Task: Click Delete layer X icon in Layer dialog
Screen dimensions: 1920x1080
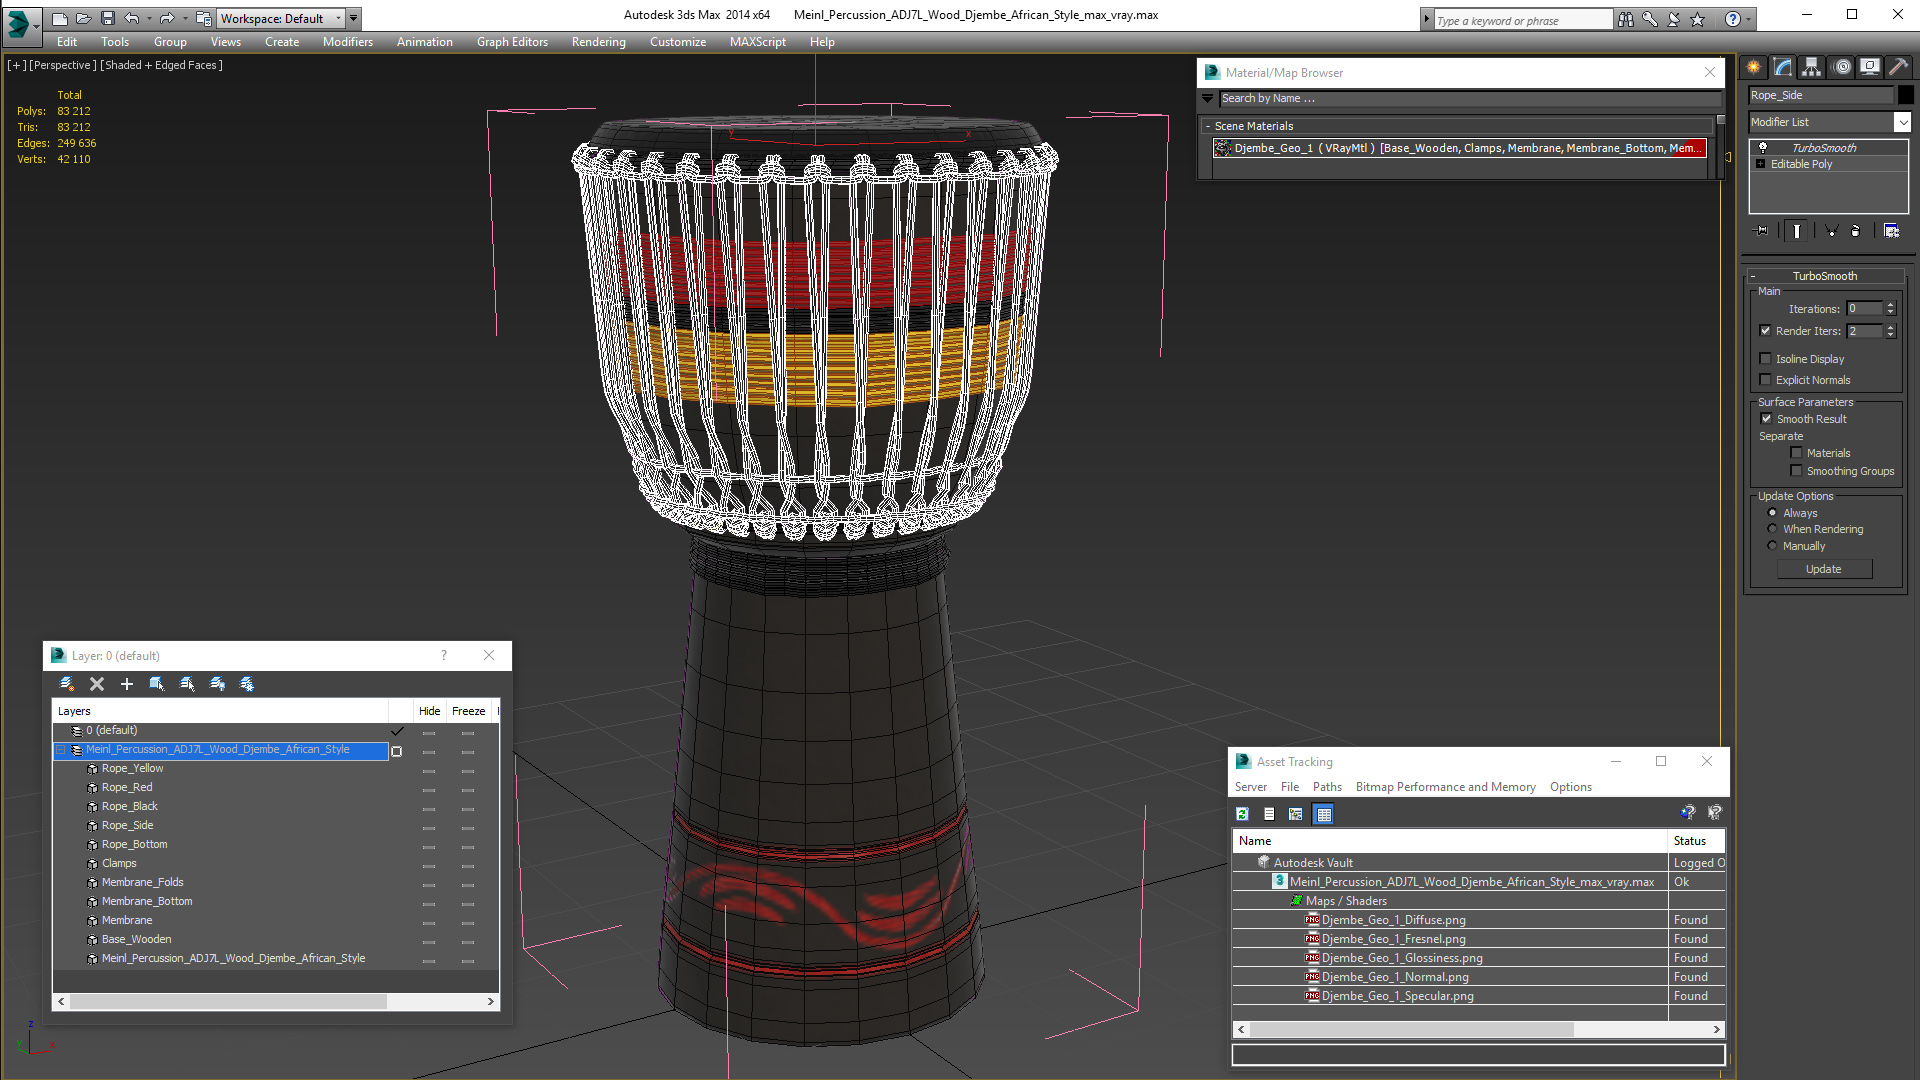Action: [x=97, y=684]
